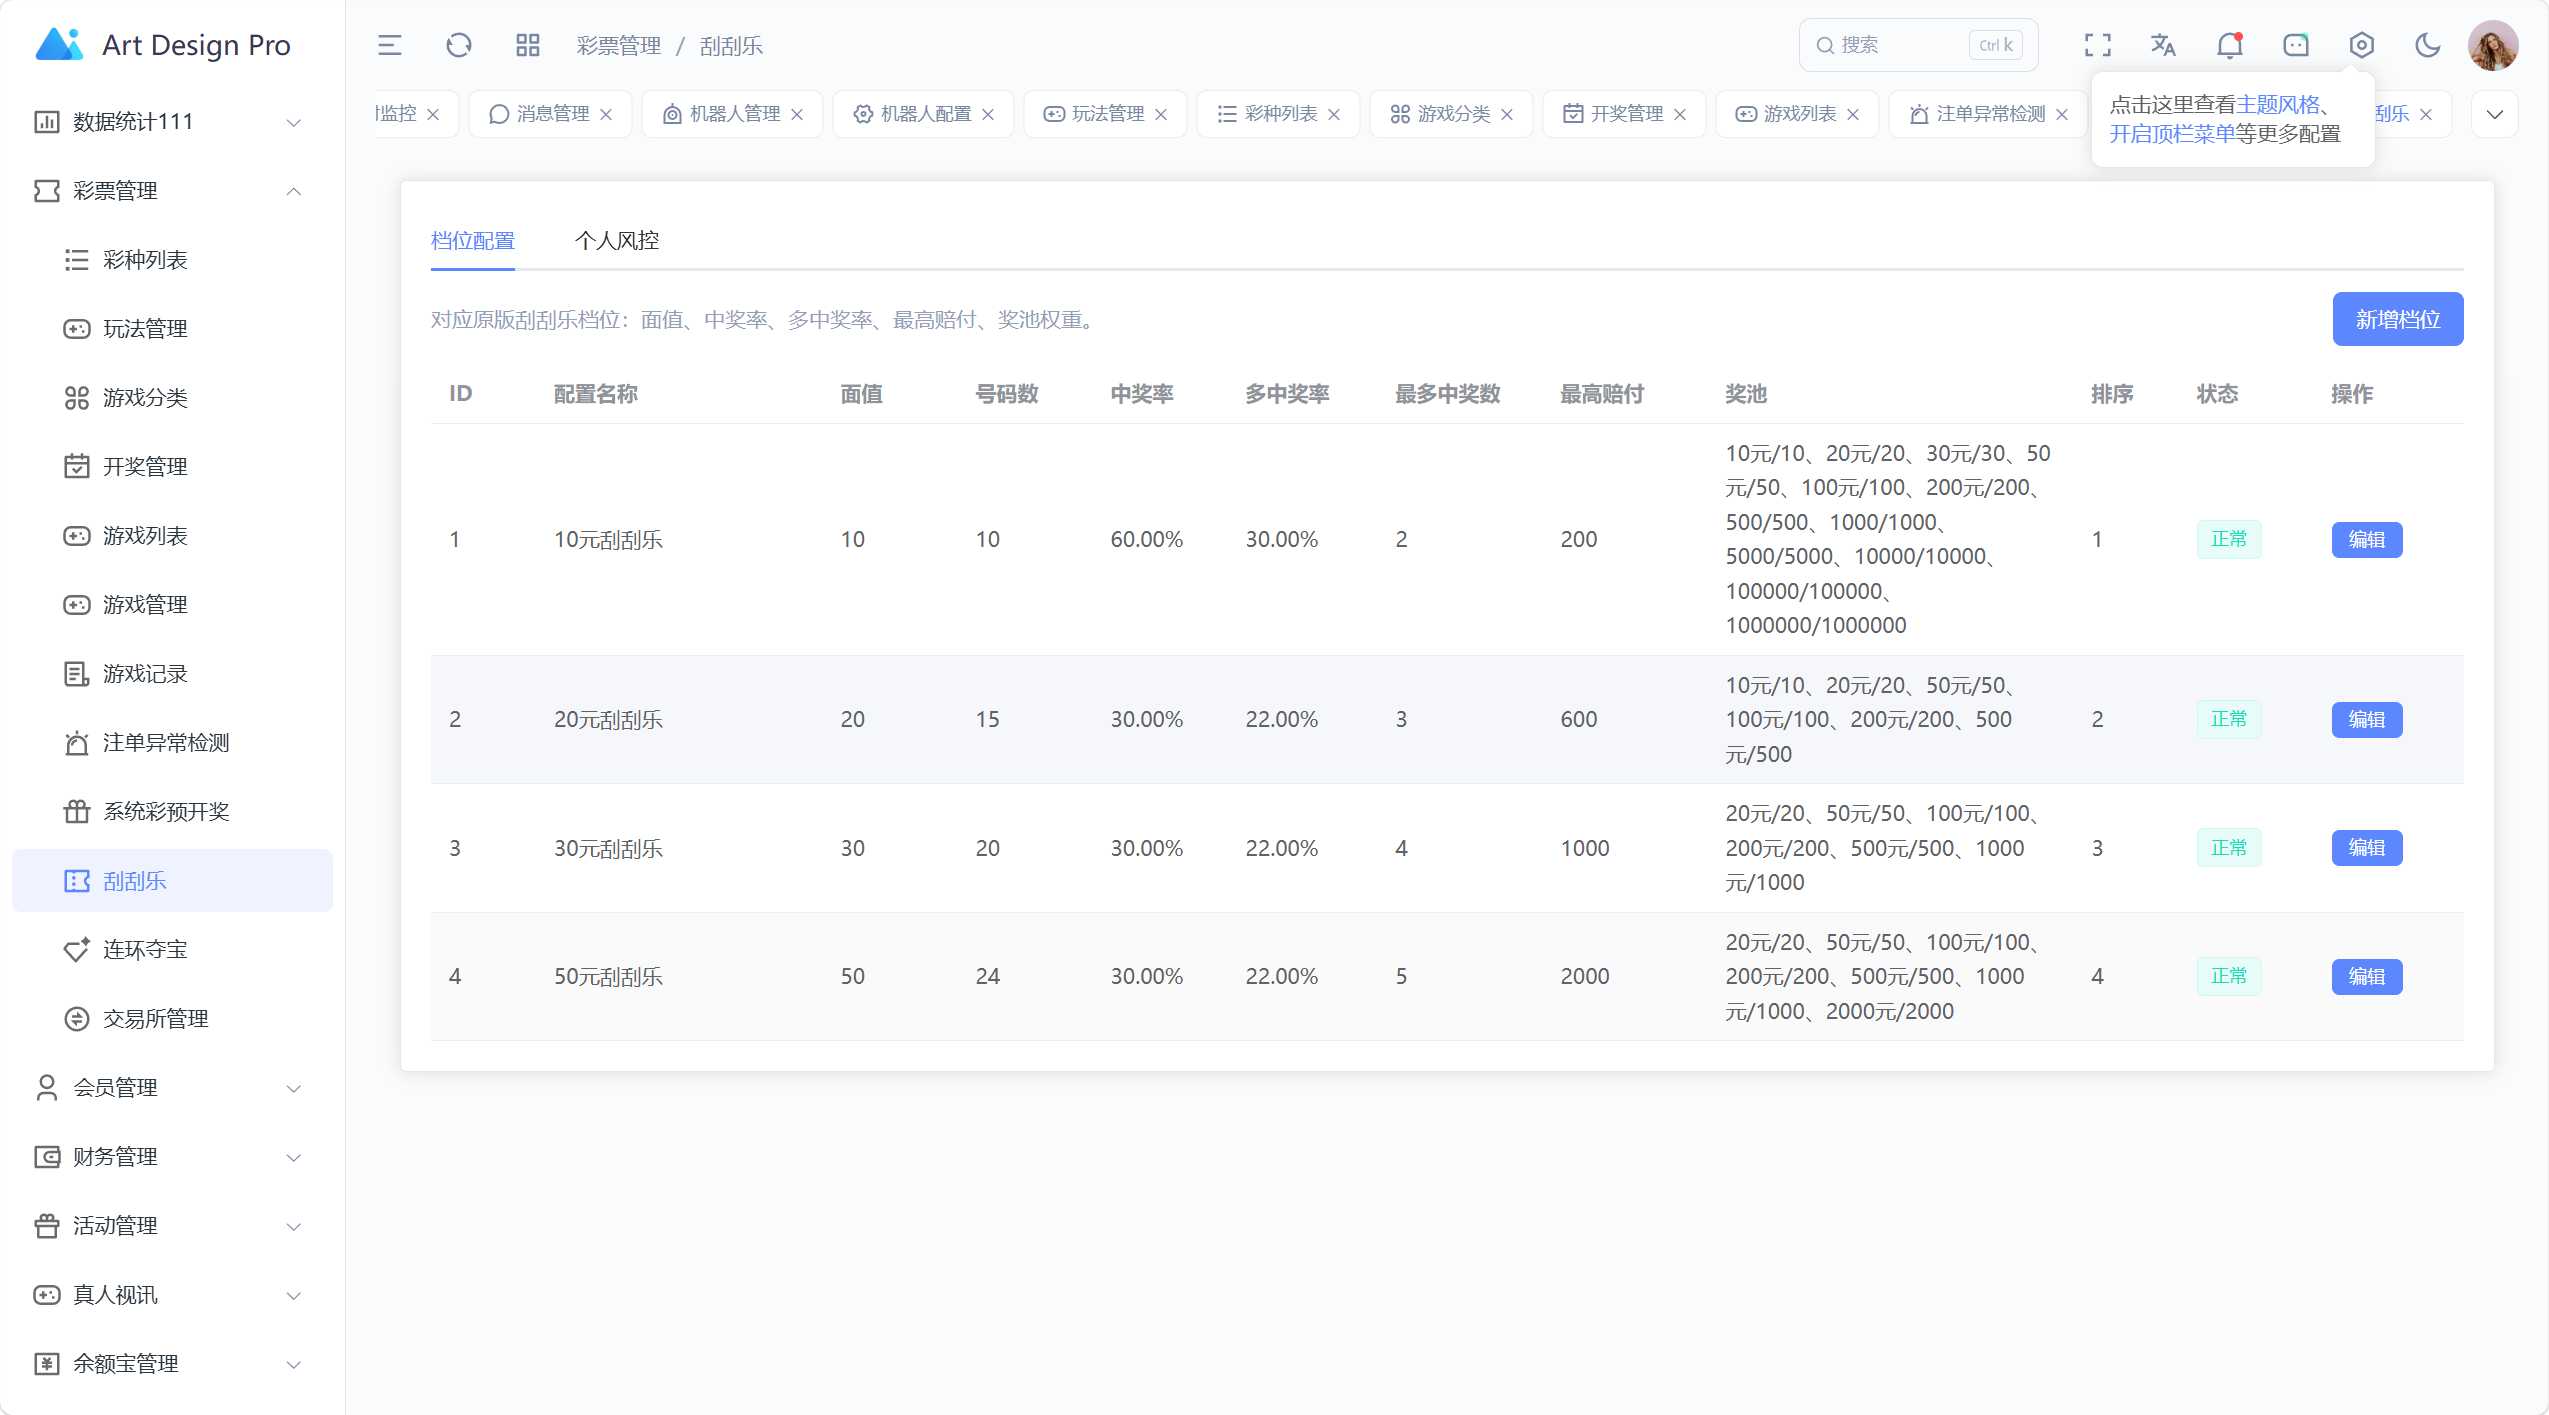
Task: Expand the 余额宝管理 menu
Action: pyautogui.click(x=172, y=1364)
